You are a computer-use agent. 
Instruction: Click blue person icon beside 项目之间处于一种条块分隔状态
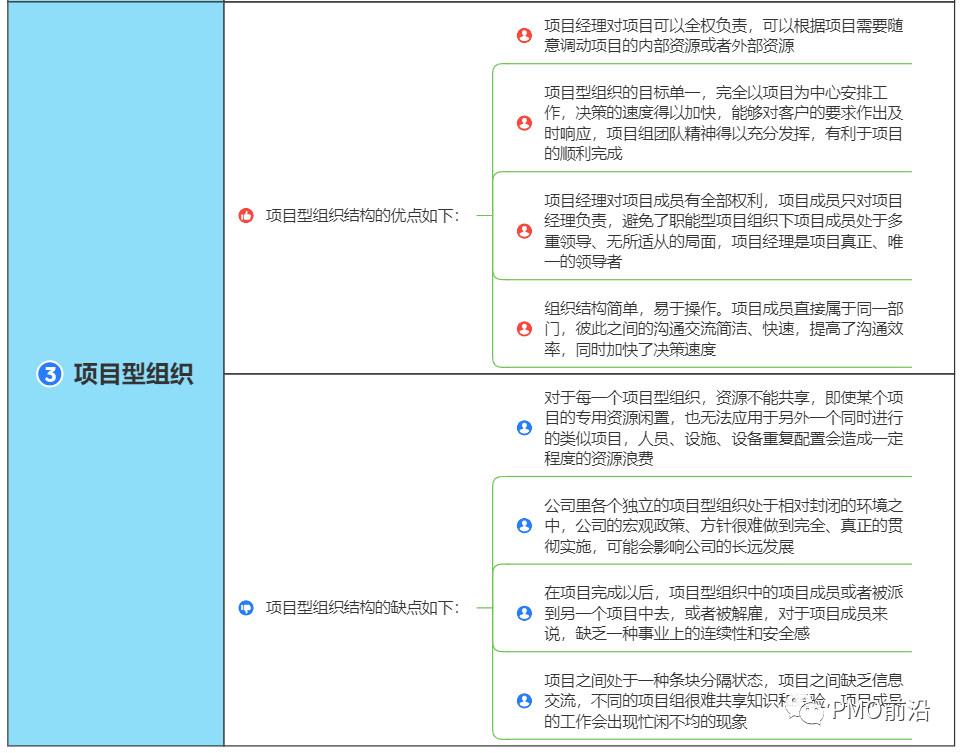[525, 701]
